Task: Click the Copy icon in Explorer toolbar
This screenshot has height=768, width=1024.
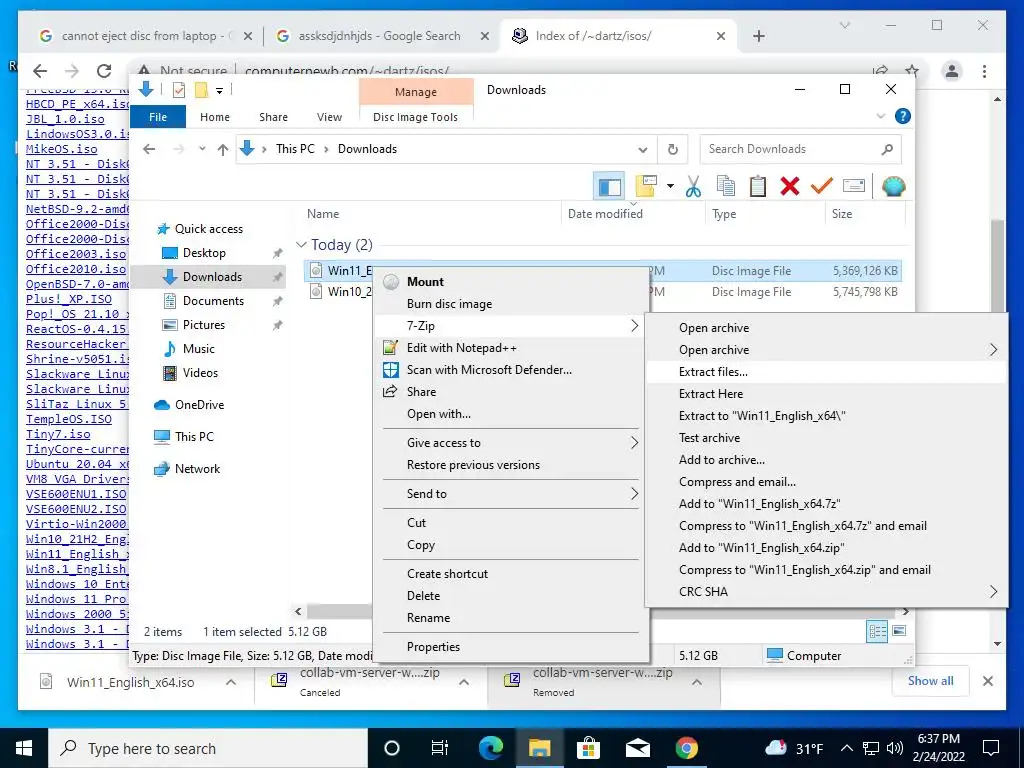Action: [x=726, y=187]
